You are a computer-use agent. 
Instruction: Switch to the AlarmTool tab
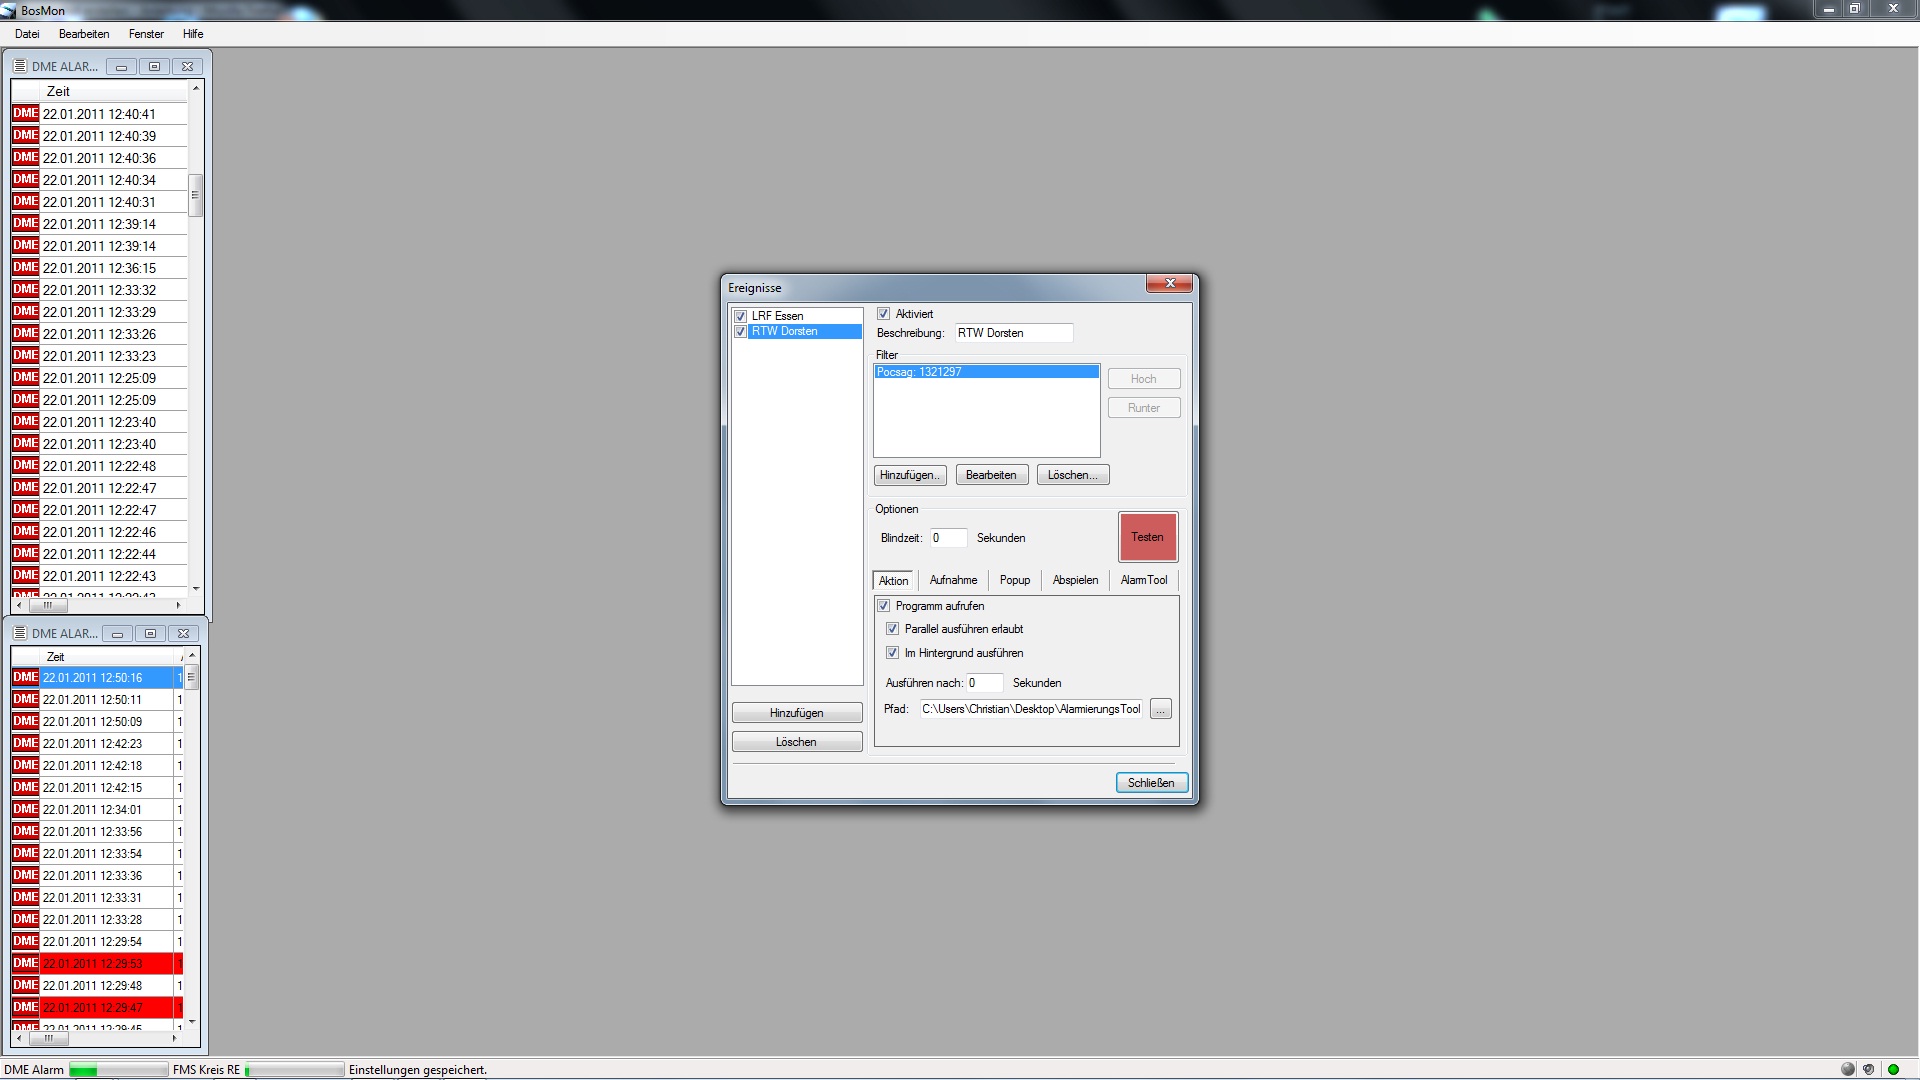[x=1143, y=580]
